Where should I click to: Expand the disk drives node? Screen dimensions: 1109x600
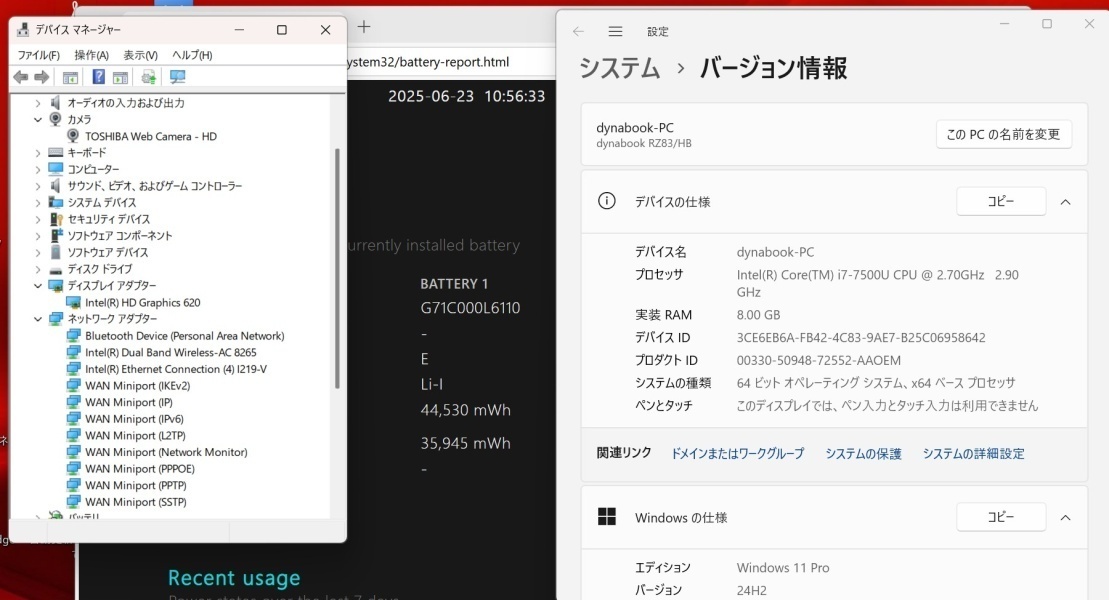(x=38, y=269)
